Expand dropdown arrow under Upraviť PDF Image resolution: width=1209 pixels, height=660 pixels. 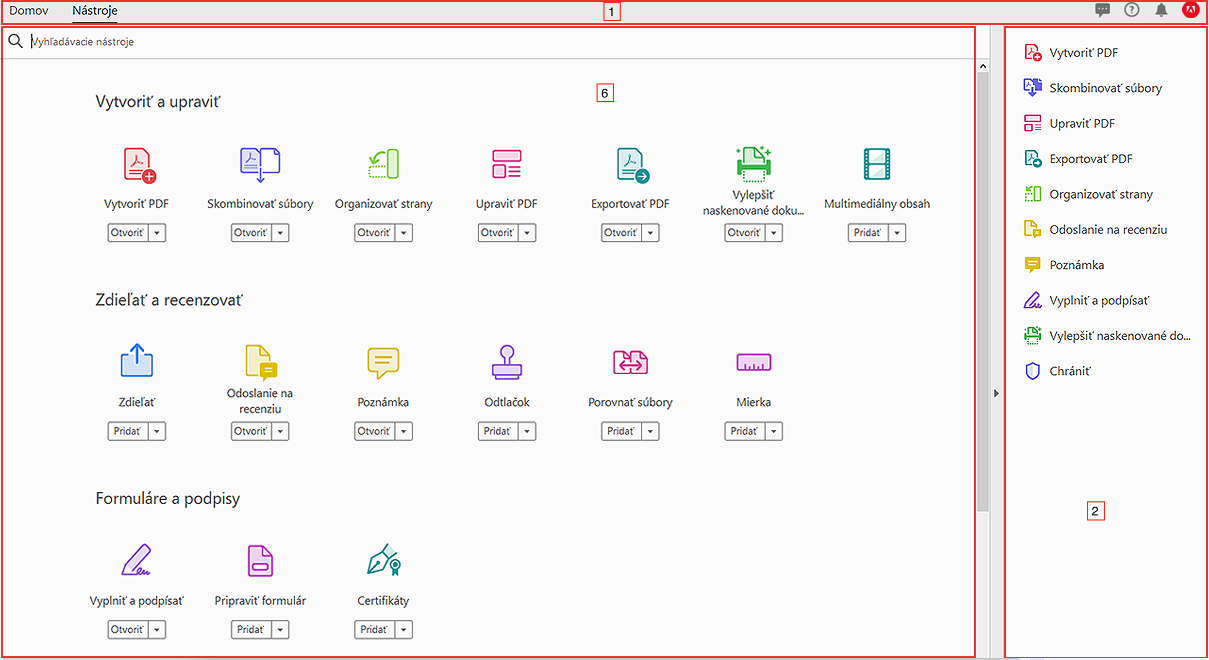[527, 233]
